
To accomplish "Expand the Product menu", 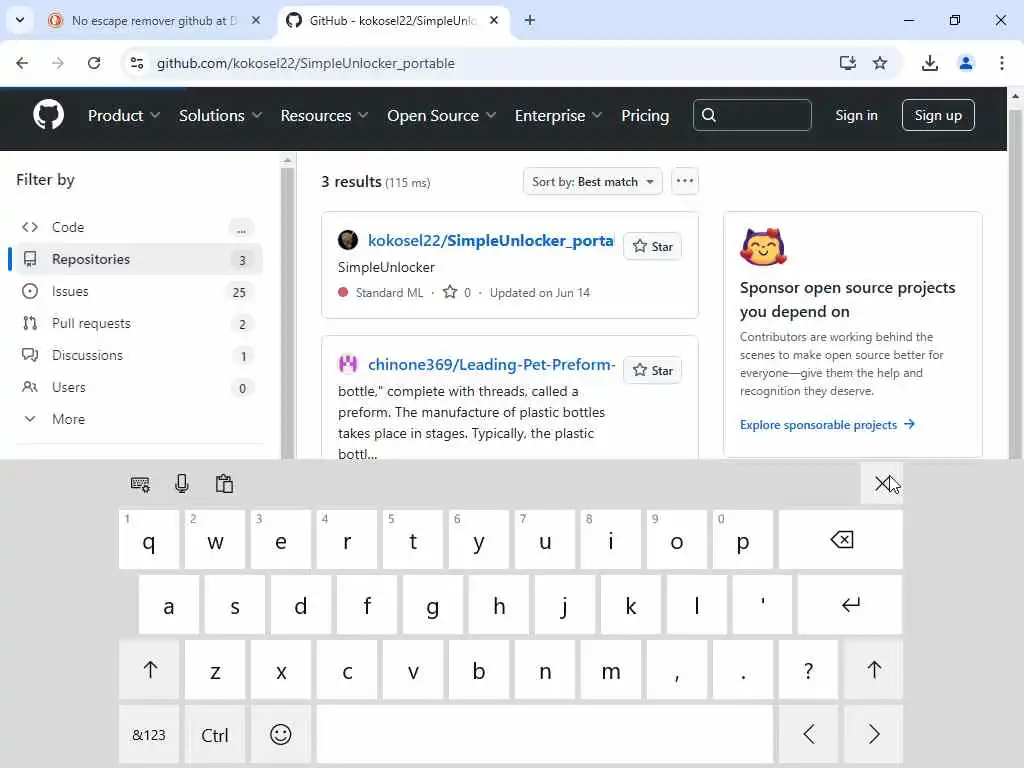I will pyautogui.click(x=123, y=116).
